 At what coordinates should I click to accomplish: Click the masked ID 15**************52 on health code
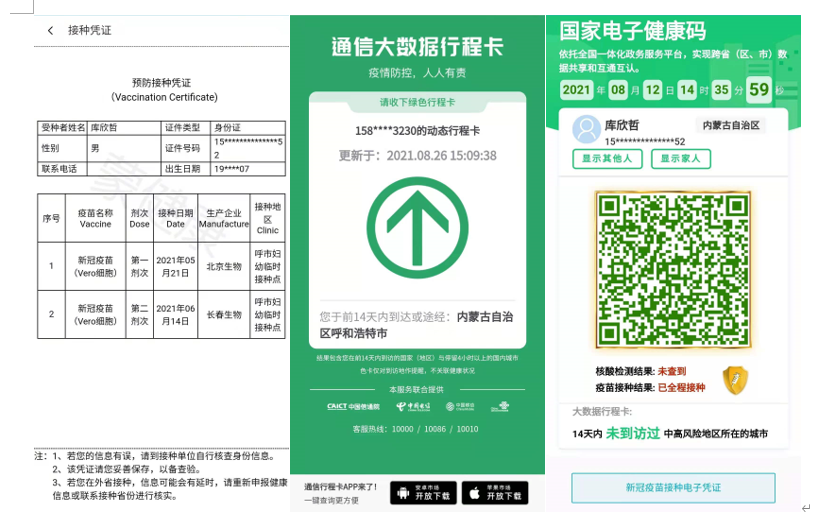(x=645, y=142)
